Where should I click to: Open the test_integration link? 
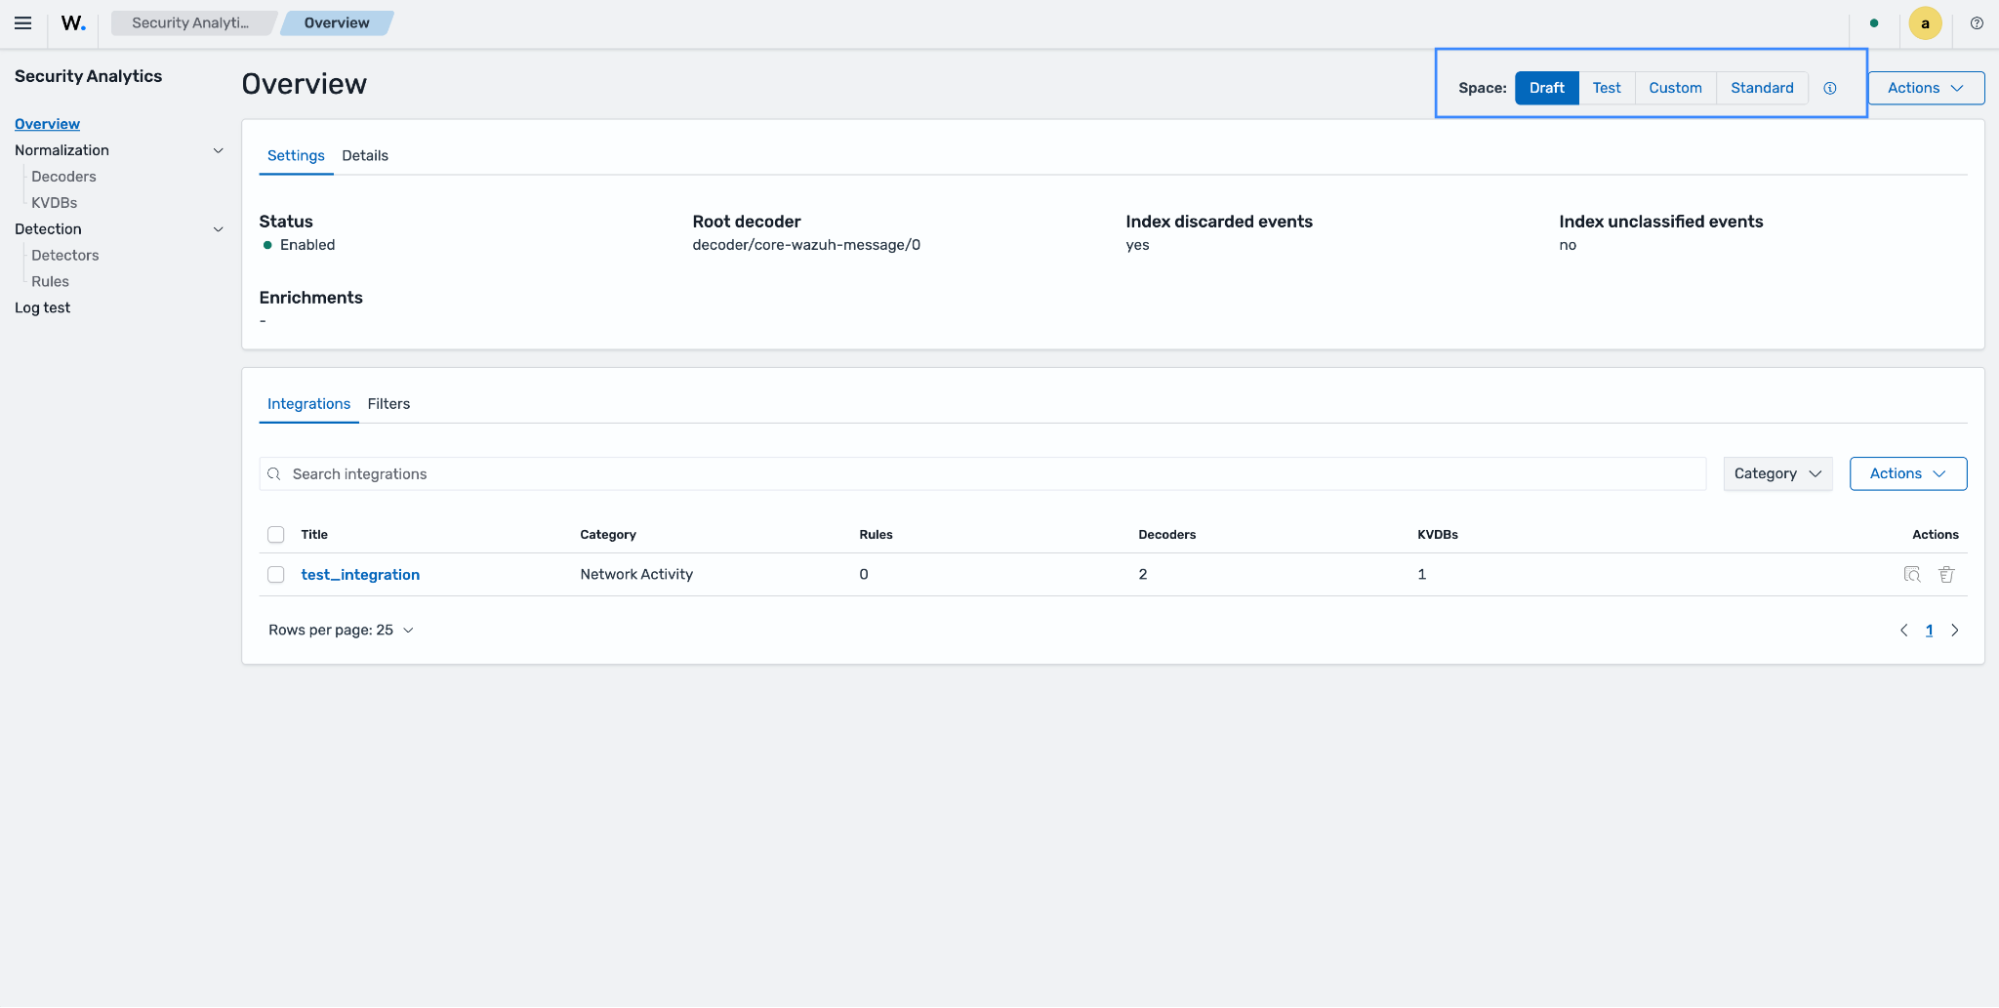tap(360, 575)
